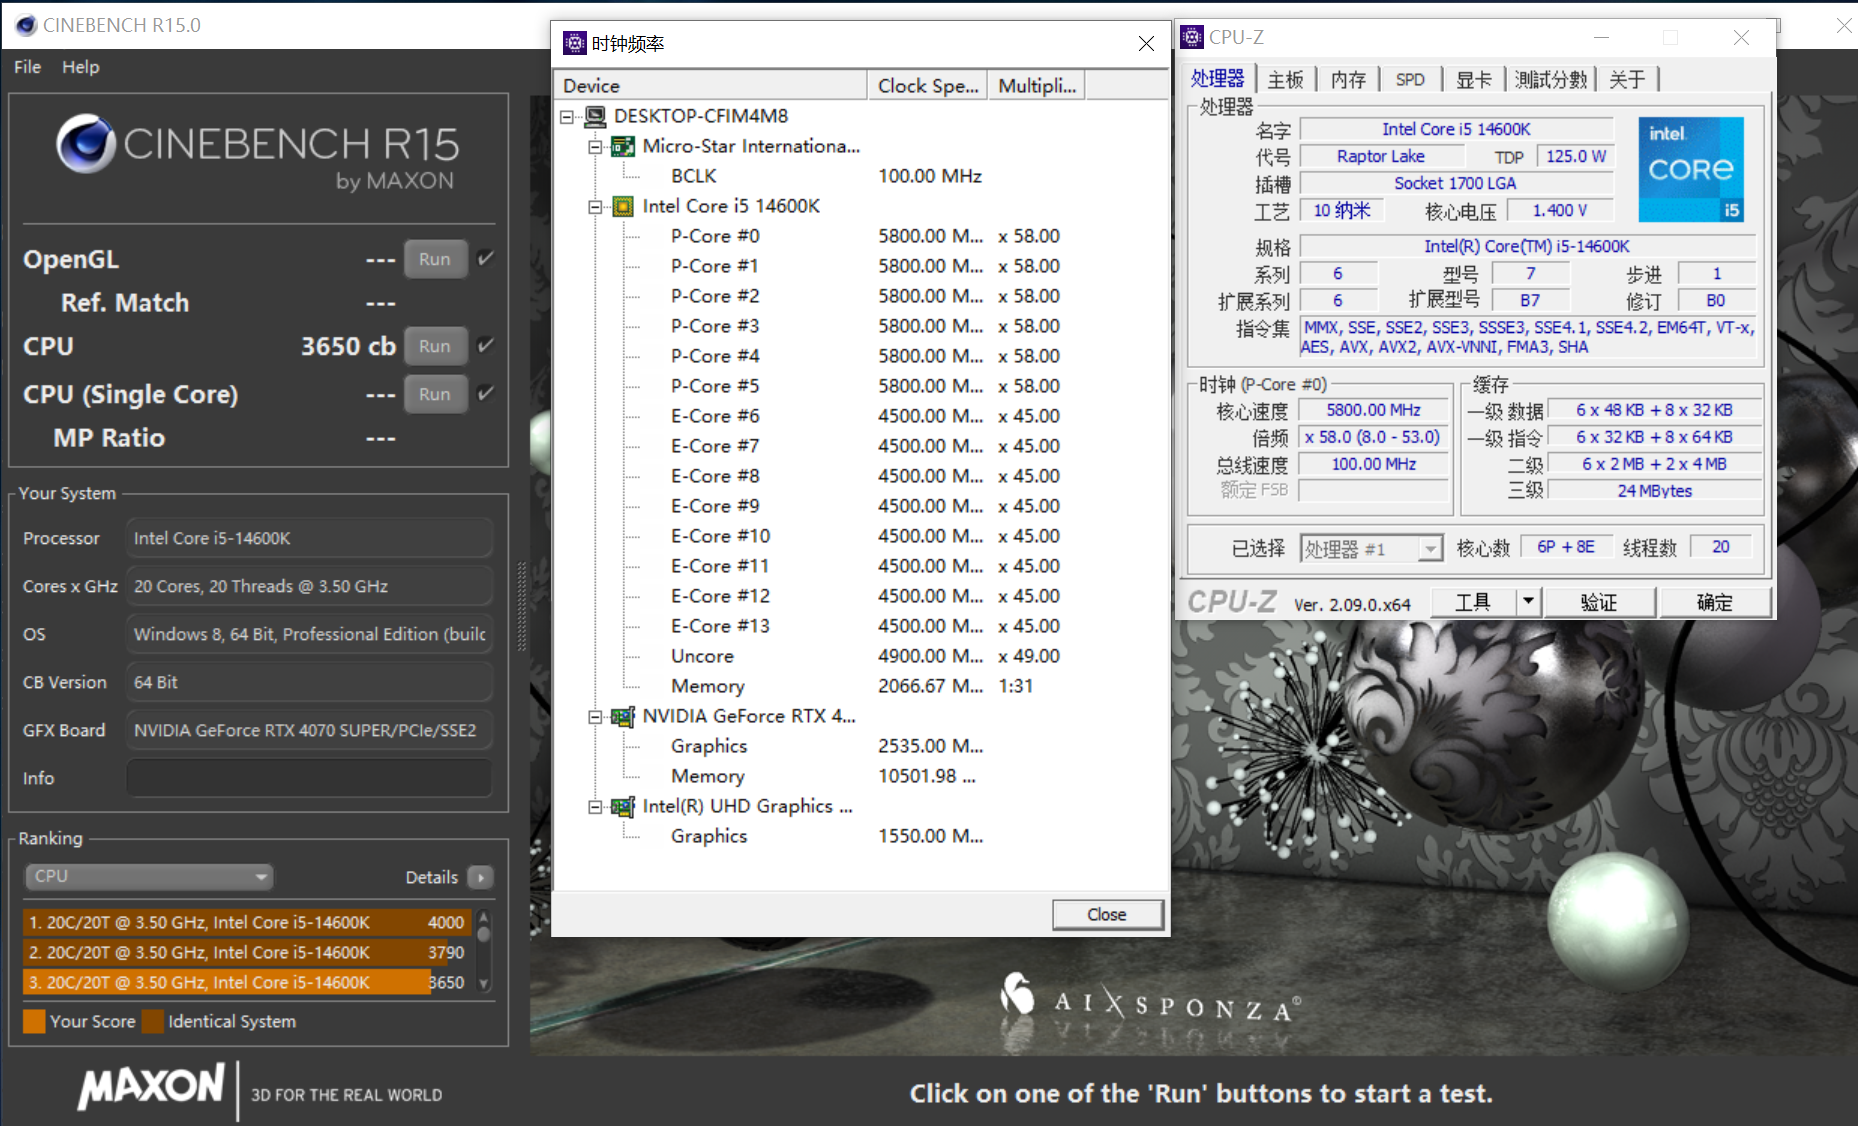Click the ranking list scrollbar
This screenshot has height=1126, width=1858.
pos(484,950)
